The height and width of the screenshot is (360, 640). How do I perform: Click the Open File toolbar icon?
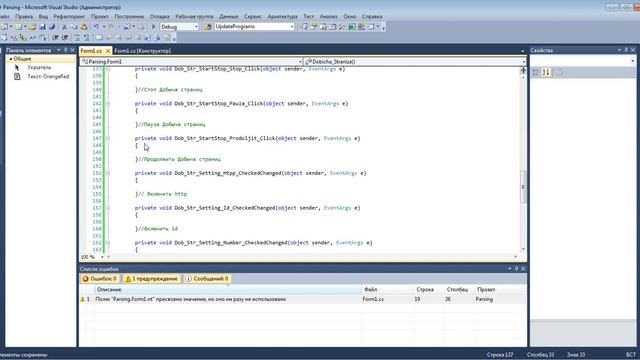pos(32,27)
